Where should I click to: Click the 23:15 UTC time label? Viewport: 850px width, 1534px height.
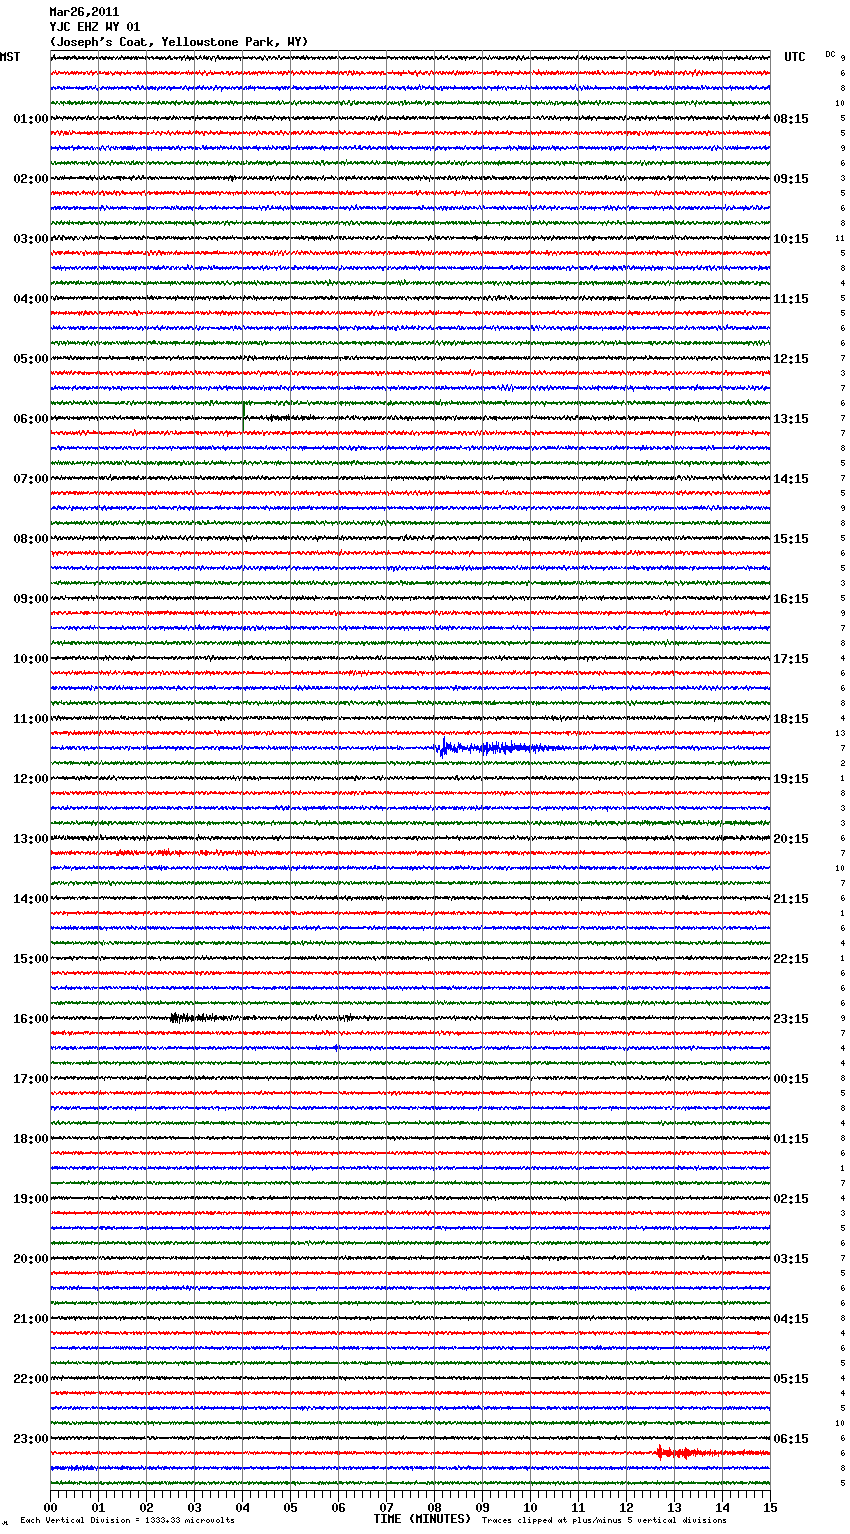coord(791,1019)
